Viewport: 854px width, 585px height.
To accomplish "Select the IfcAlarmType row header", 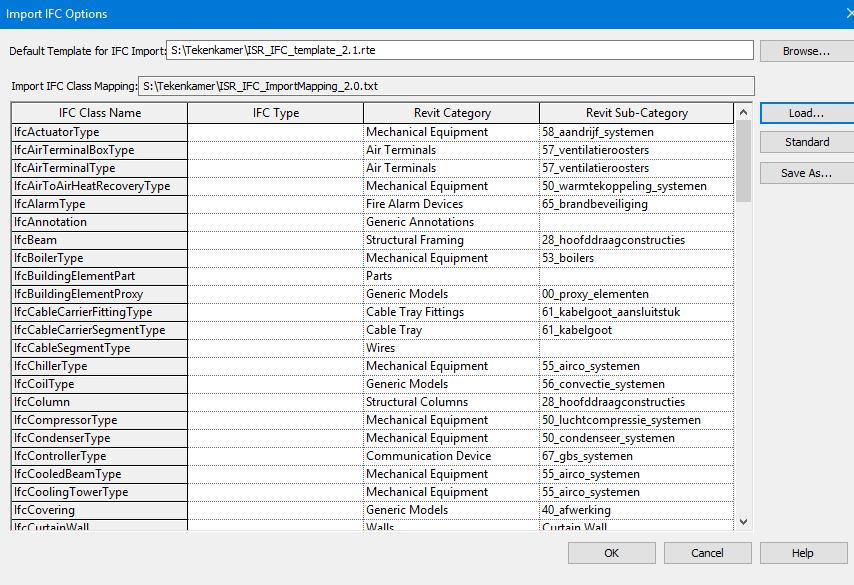I will (x=100, y=204).
